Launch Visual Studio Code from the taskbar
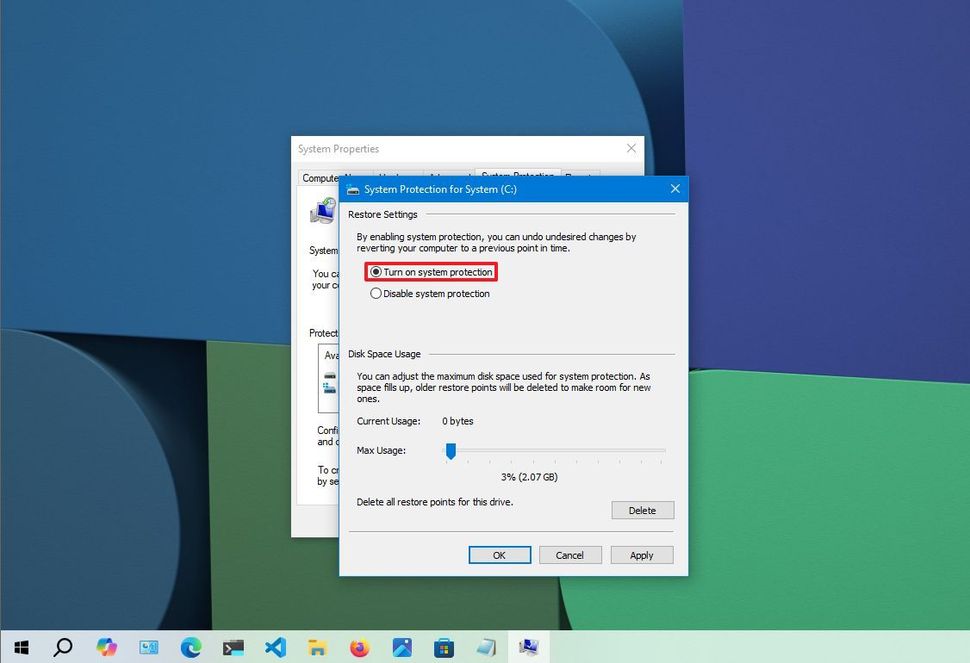The width and height of the screenshot is (970, 663). [x=275, y=647]
